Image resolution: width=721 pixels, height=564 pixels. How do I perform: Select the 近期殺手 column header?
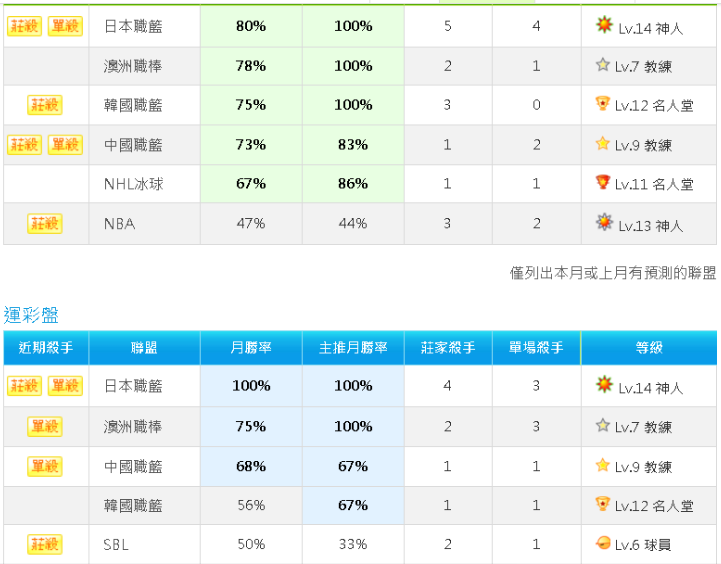coord(46,348)
